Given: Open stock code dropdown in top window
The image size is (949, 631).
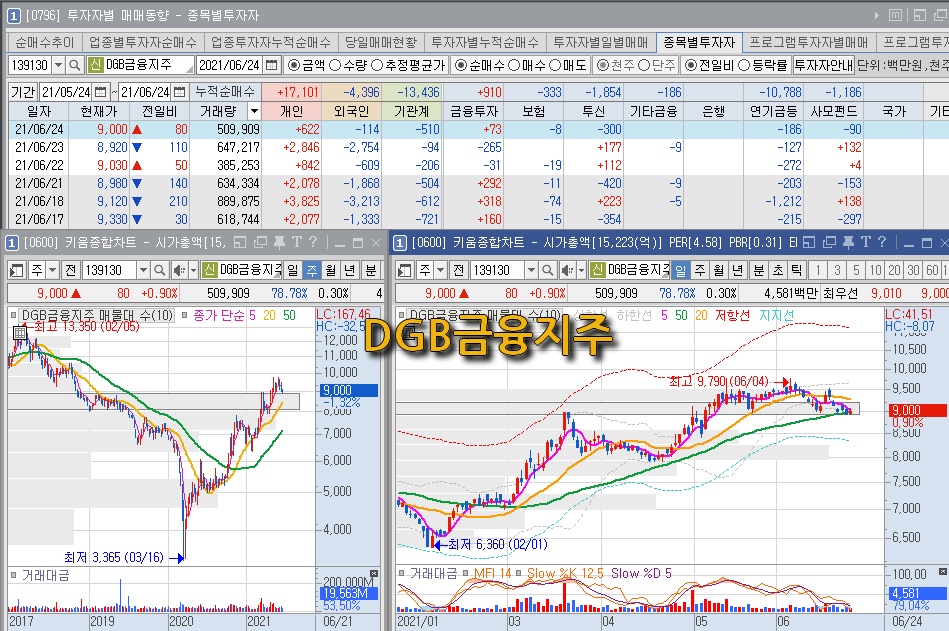Looking at the screenshot, I should pyautogui.click(x=59, y=65).
